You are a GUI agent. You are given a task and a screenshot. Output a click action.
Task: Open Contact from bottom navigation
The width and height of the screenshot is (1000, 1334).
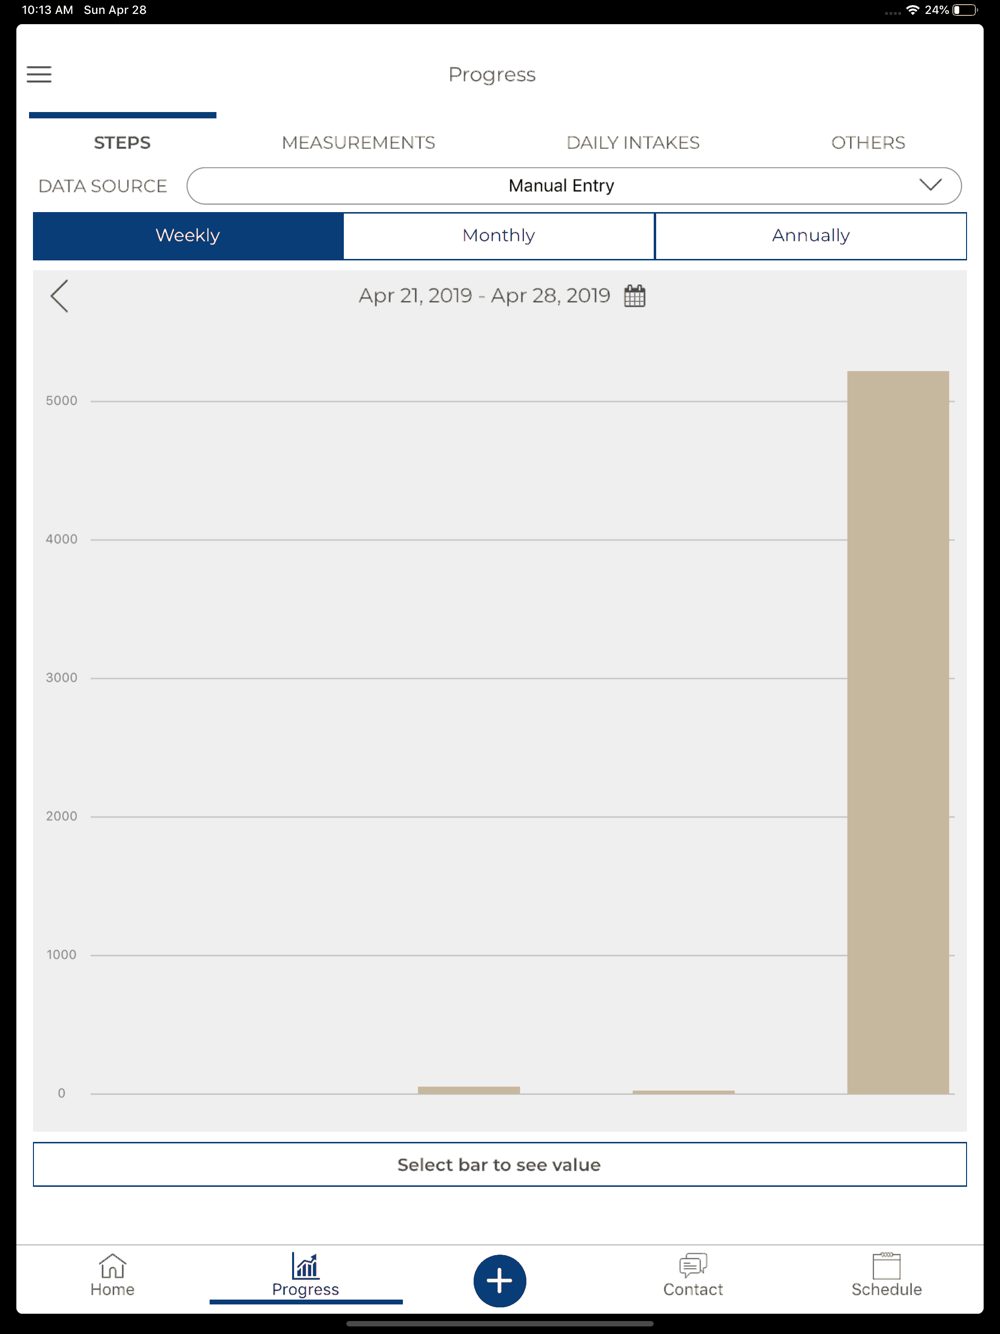pyautogui.click(x=693, y=1276)
